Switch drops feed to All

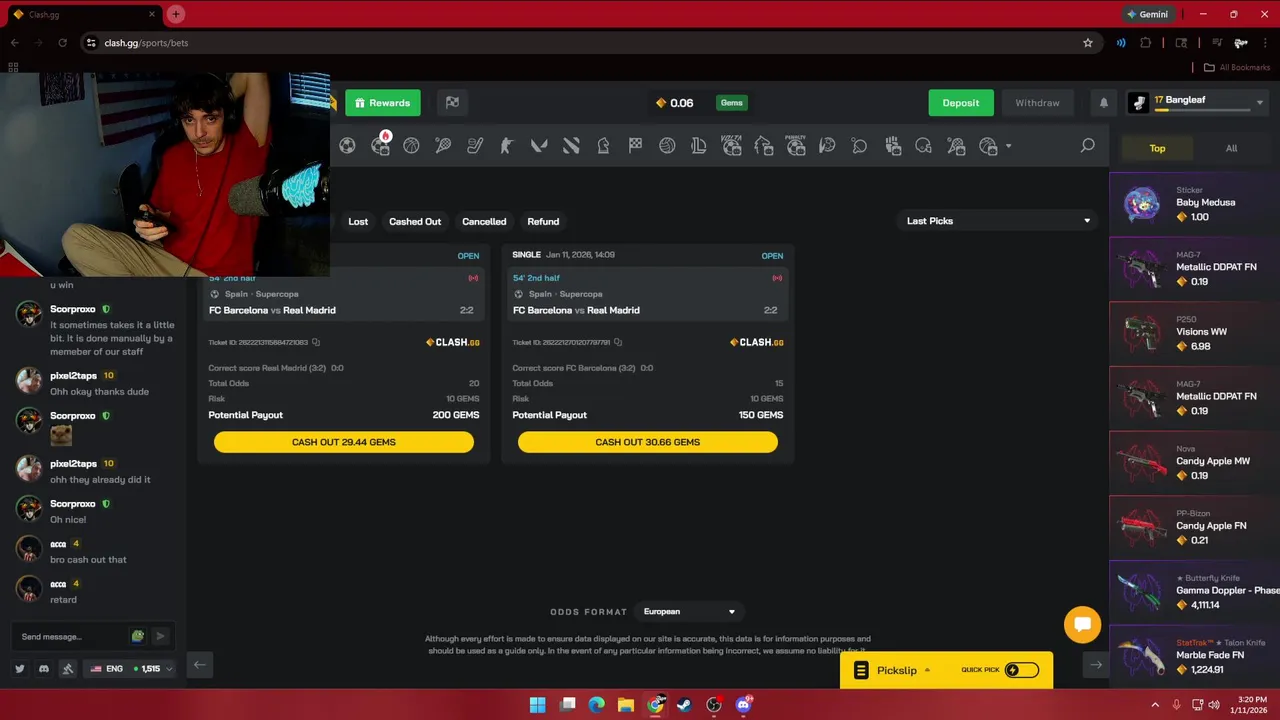1231,148
